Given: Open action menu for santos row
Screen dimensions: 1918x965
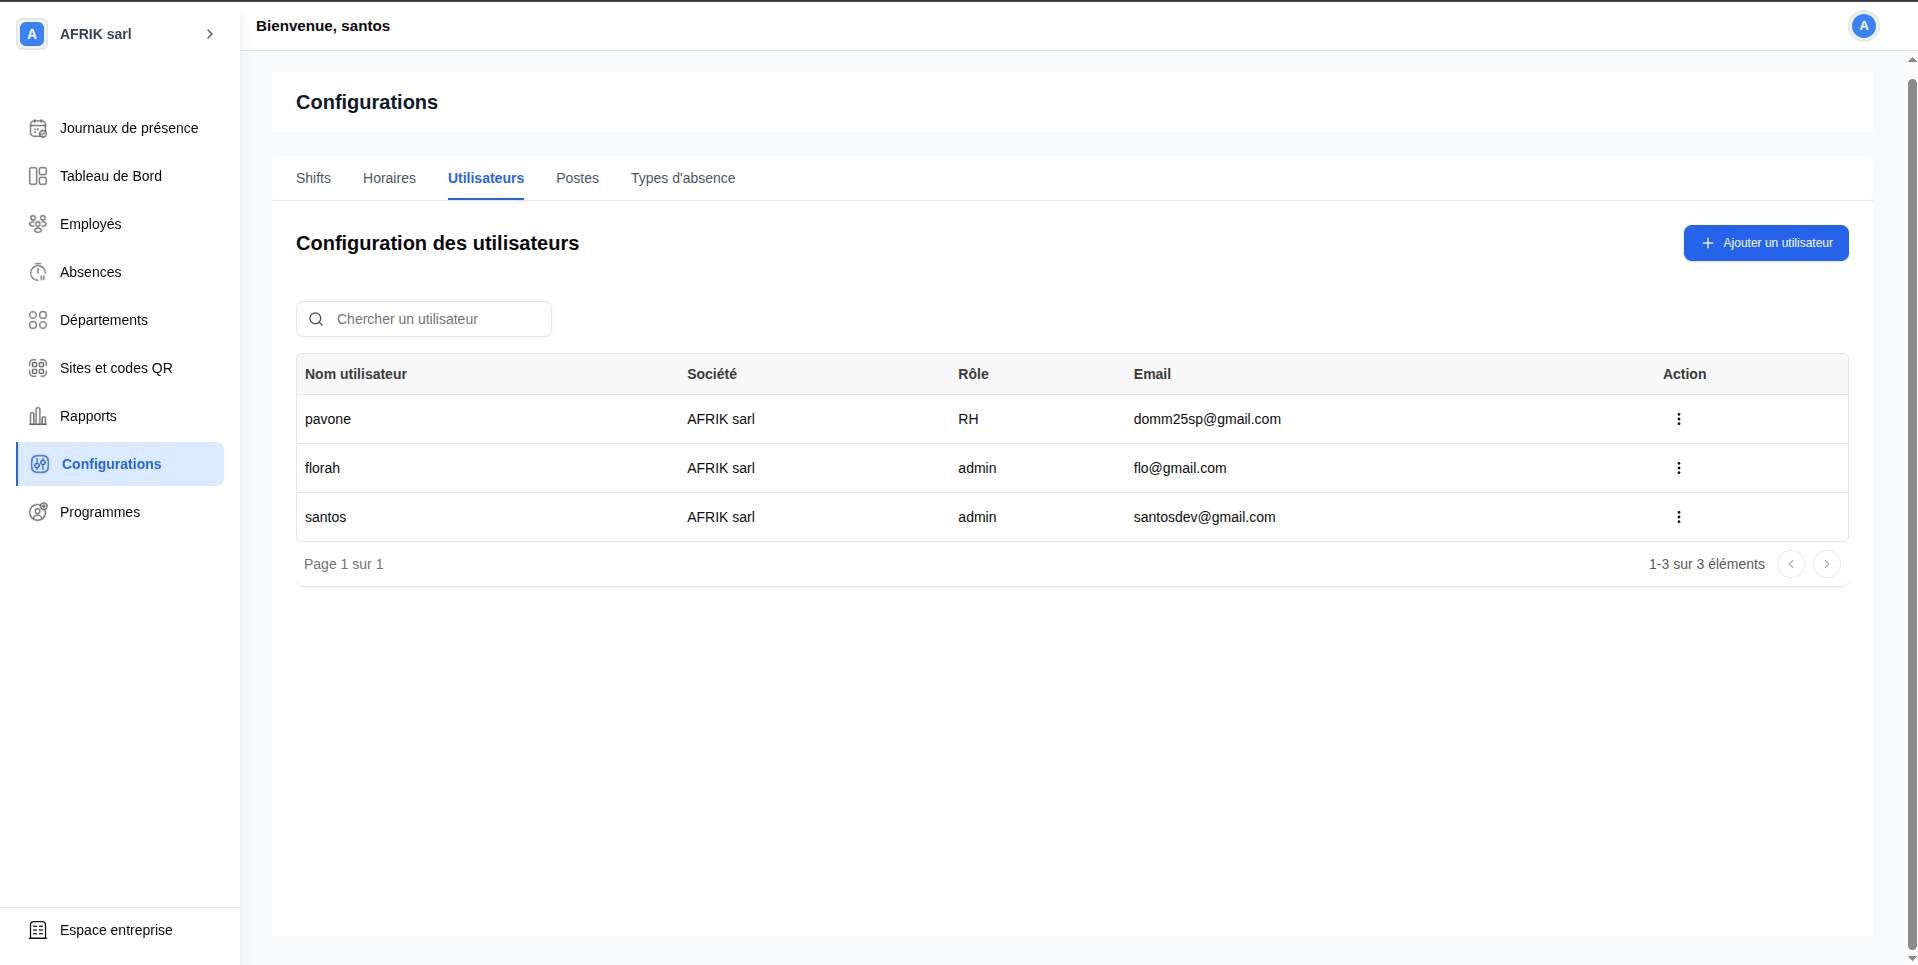Looking at the screenshot, I should coord(1678,517).
